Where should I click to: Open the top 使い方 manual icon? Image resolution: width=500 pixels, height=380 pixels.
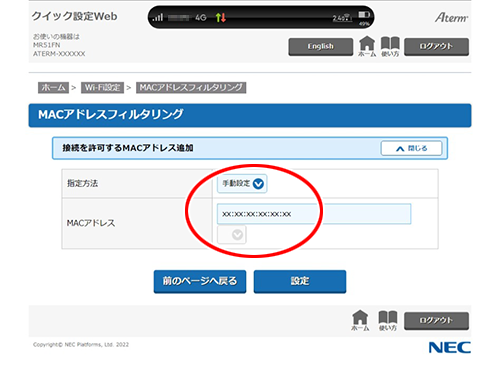390,46
